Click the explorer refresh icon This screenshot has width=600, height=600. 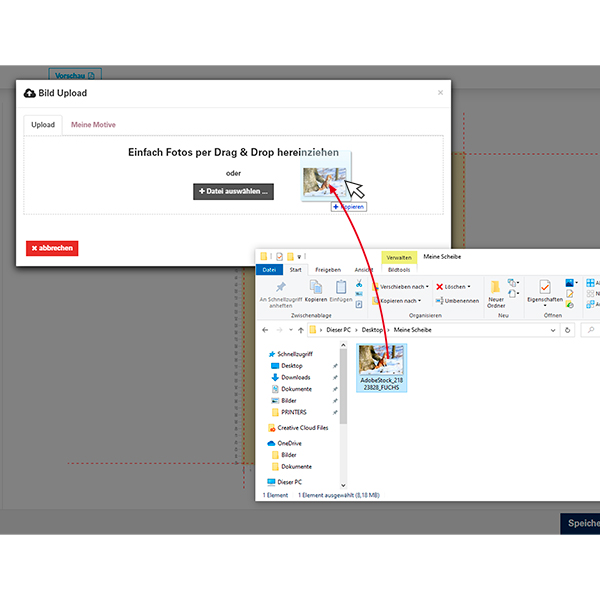pos(568,329)
